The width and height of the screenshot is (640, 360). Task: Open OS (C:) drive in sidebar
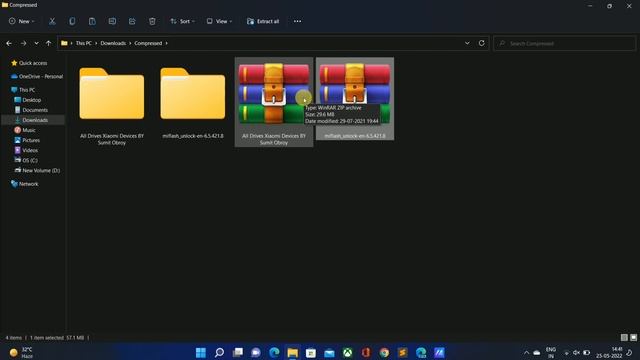click(26, 160)
